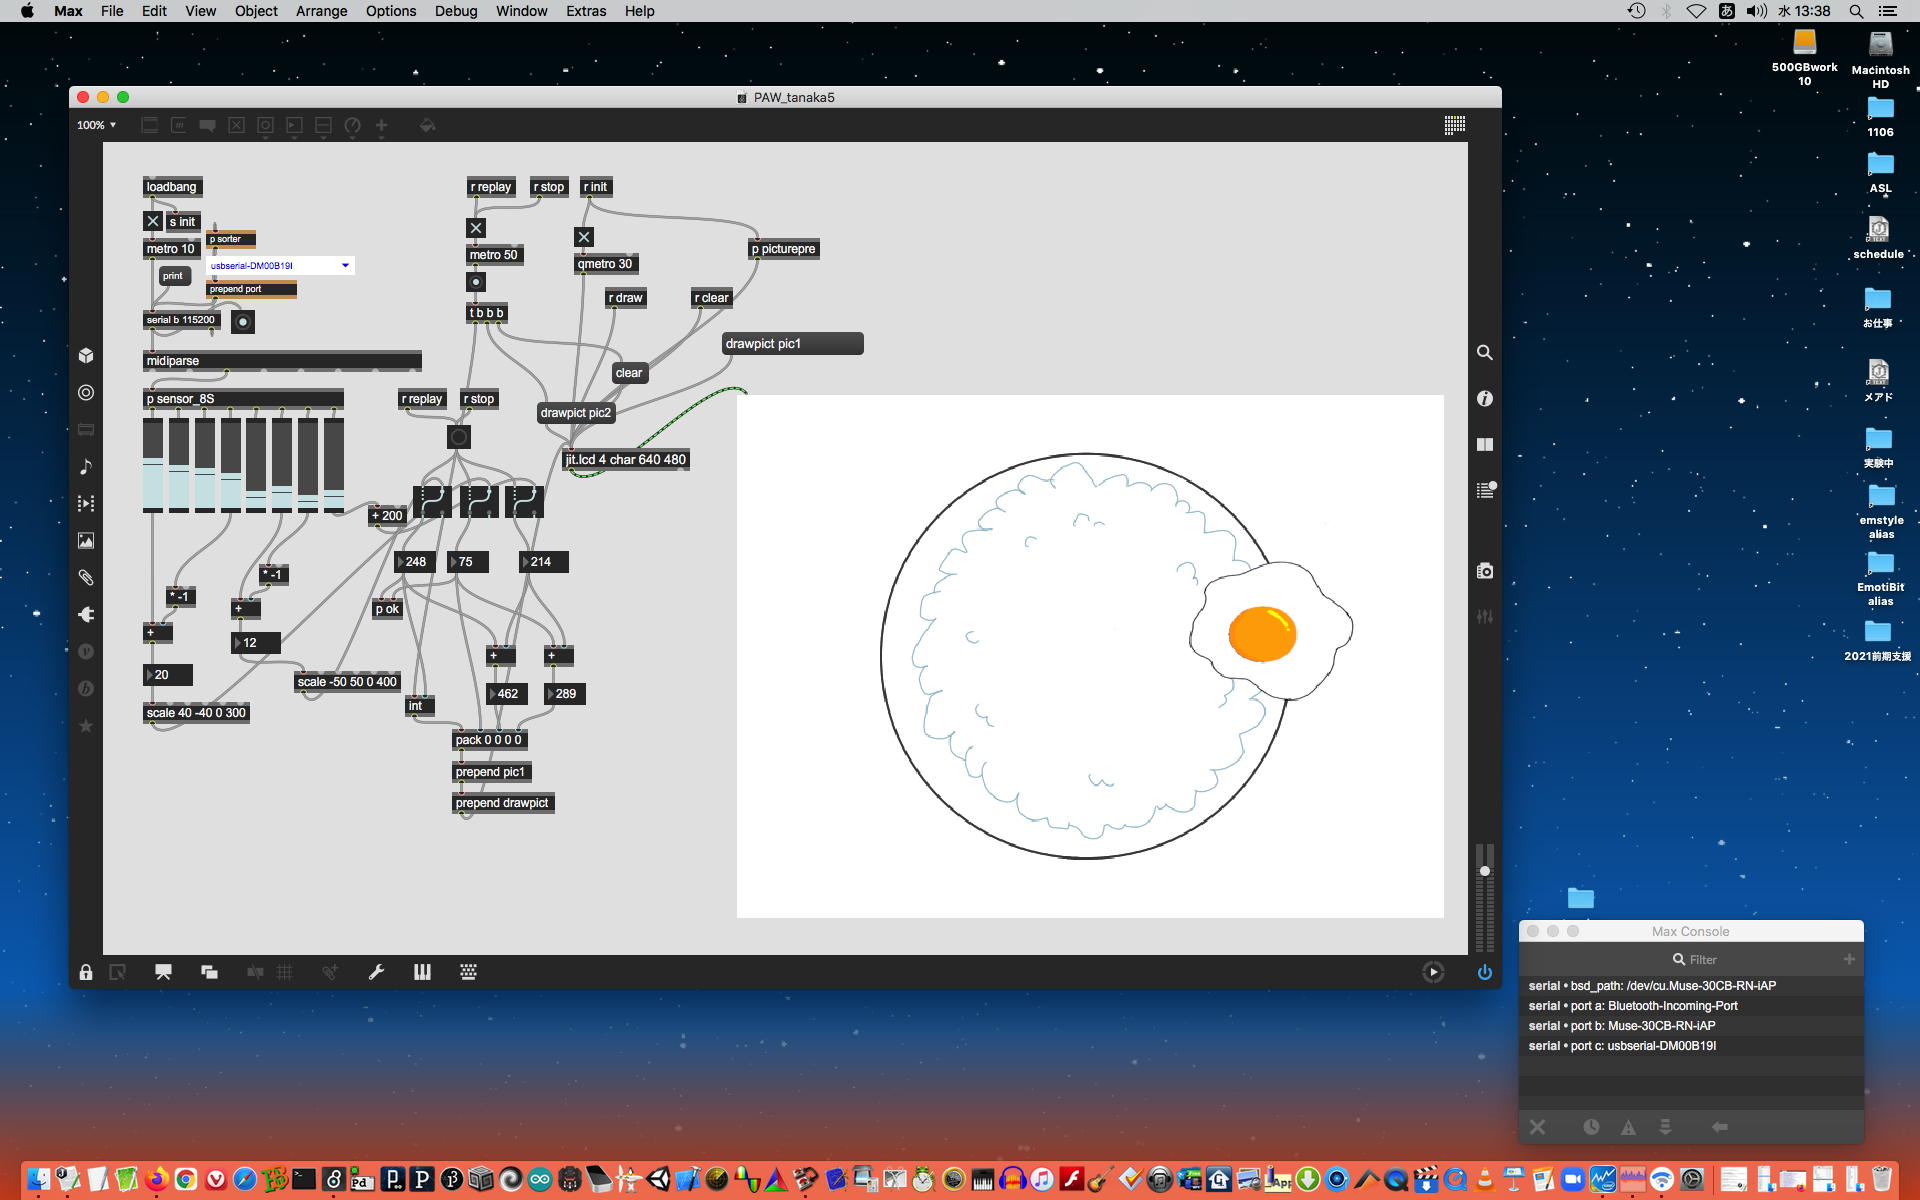Image resolution: width=1920 pixels, height=1200 pixels.
Task: Toggle the X box above metro 10
Action: tap(153, 222)
